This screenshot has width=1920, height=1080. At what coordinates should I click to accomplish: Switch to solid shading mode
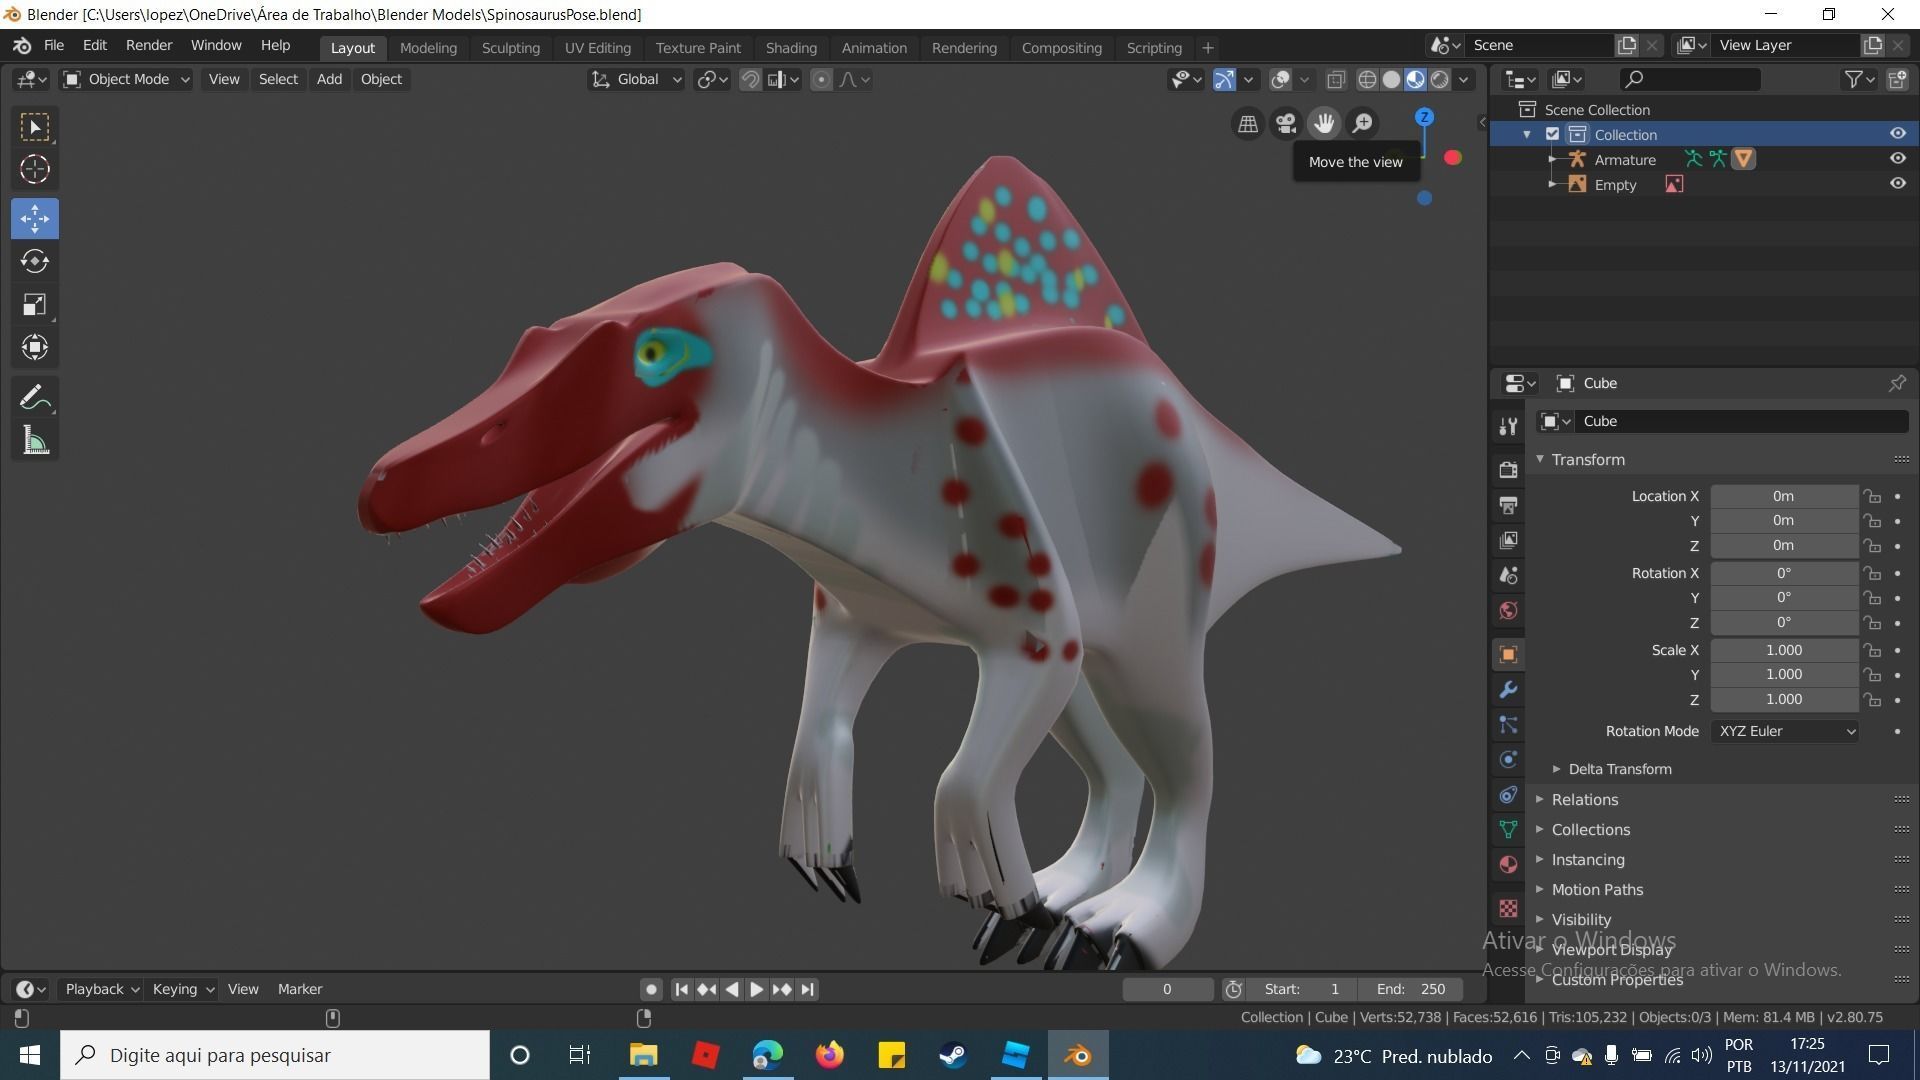point(1391,79)
